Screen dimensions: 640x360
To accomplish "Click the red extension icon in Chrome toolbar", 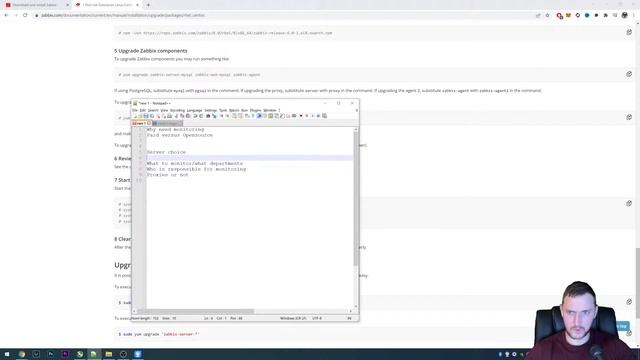I will pyautogui.click(x=559, y=16).
